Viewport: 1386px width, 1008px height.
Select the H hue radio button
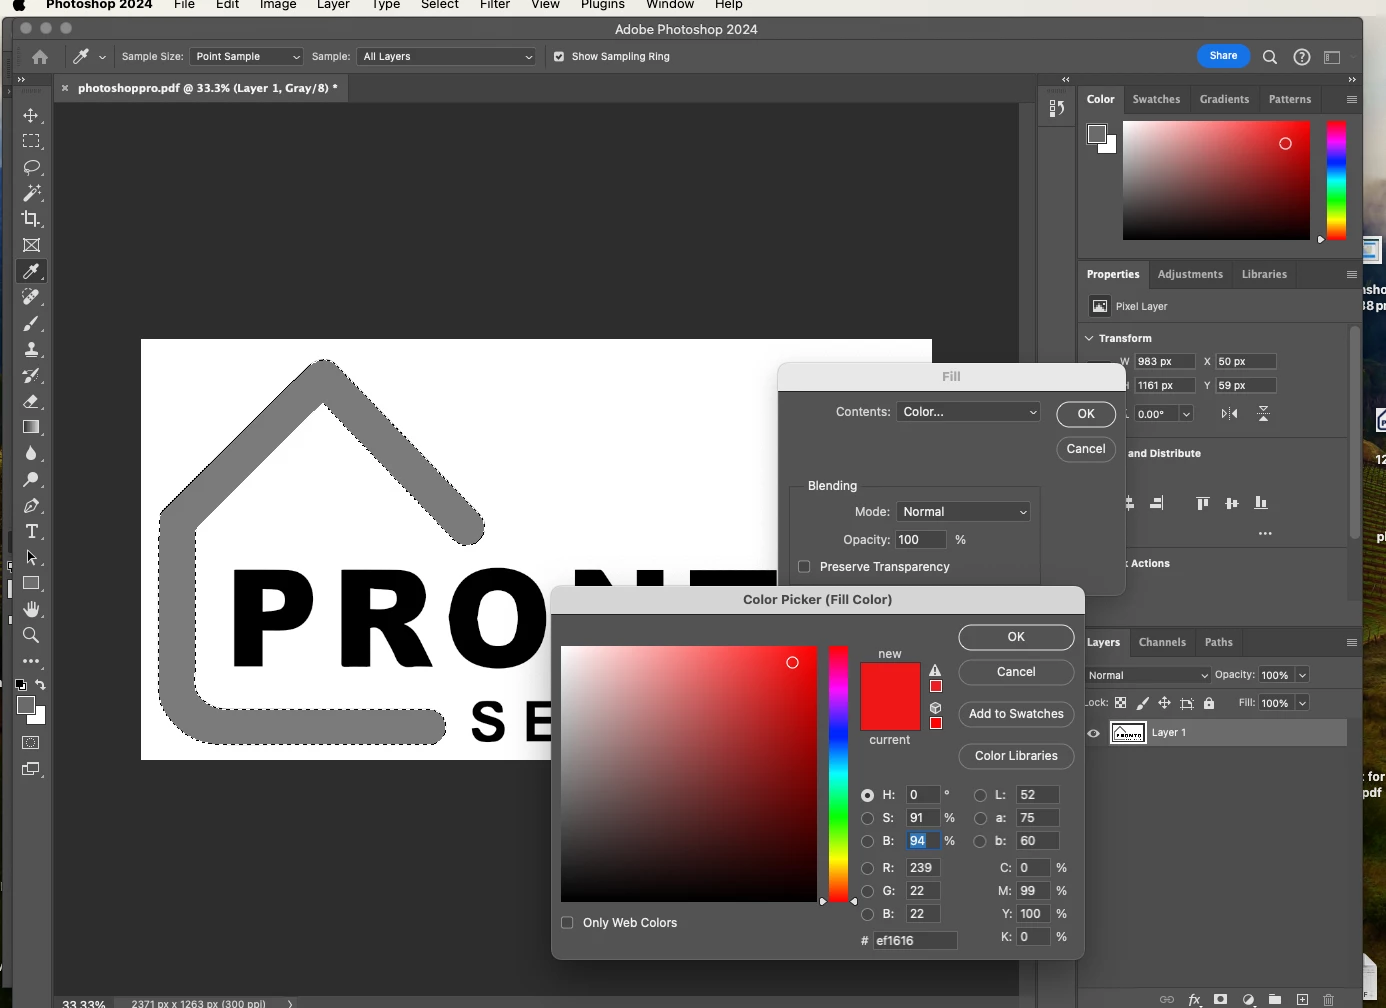[x=867, y=795]
